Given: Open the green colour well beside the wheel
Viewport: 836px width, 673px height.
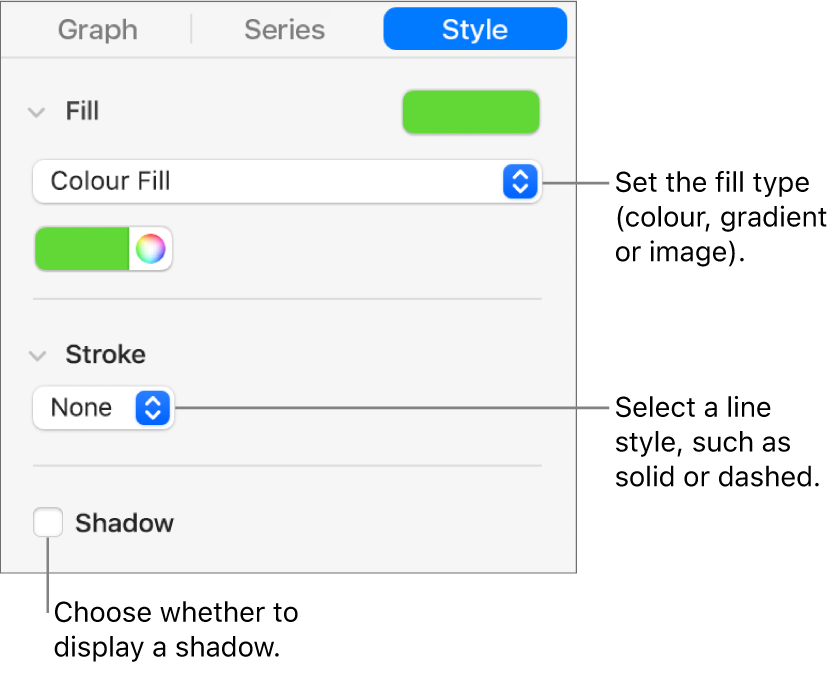Looking at the screenshot, I should (83, 248).
